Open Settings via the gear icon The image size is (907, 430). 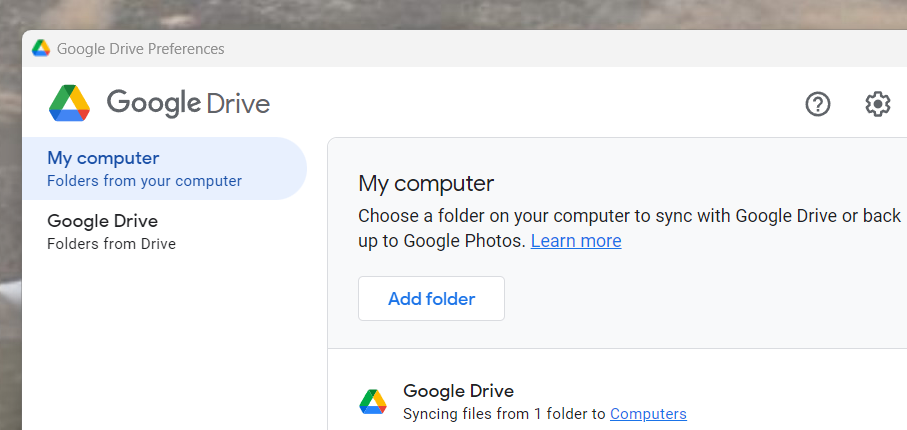coord(877,105)
